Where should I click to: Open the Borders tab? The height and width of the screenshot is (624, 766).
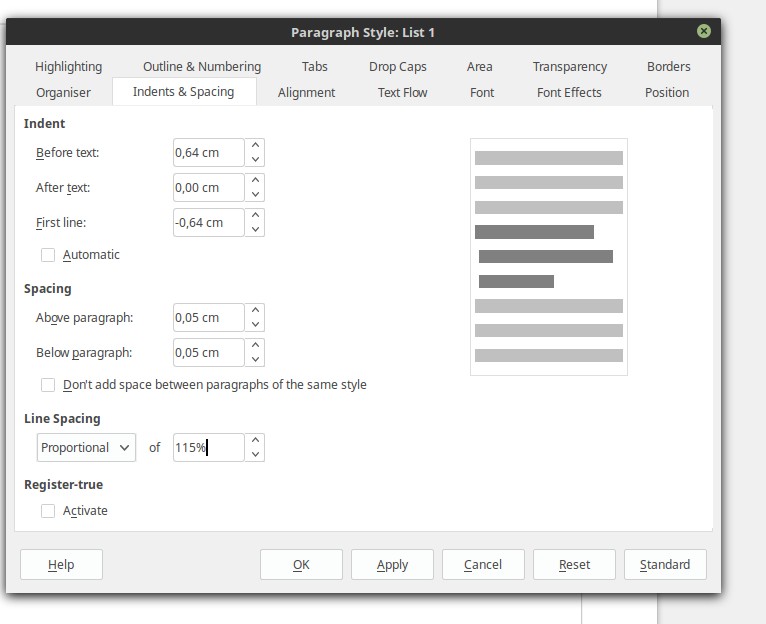pyautogui.click(x=668, y=66)
